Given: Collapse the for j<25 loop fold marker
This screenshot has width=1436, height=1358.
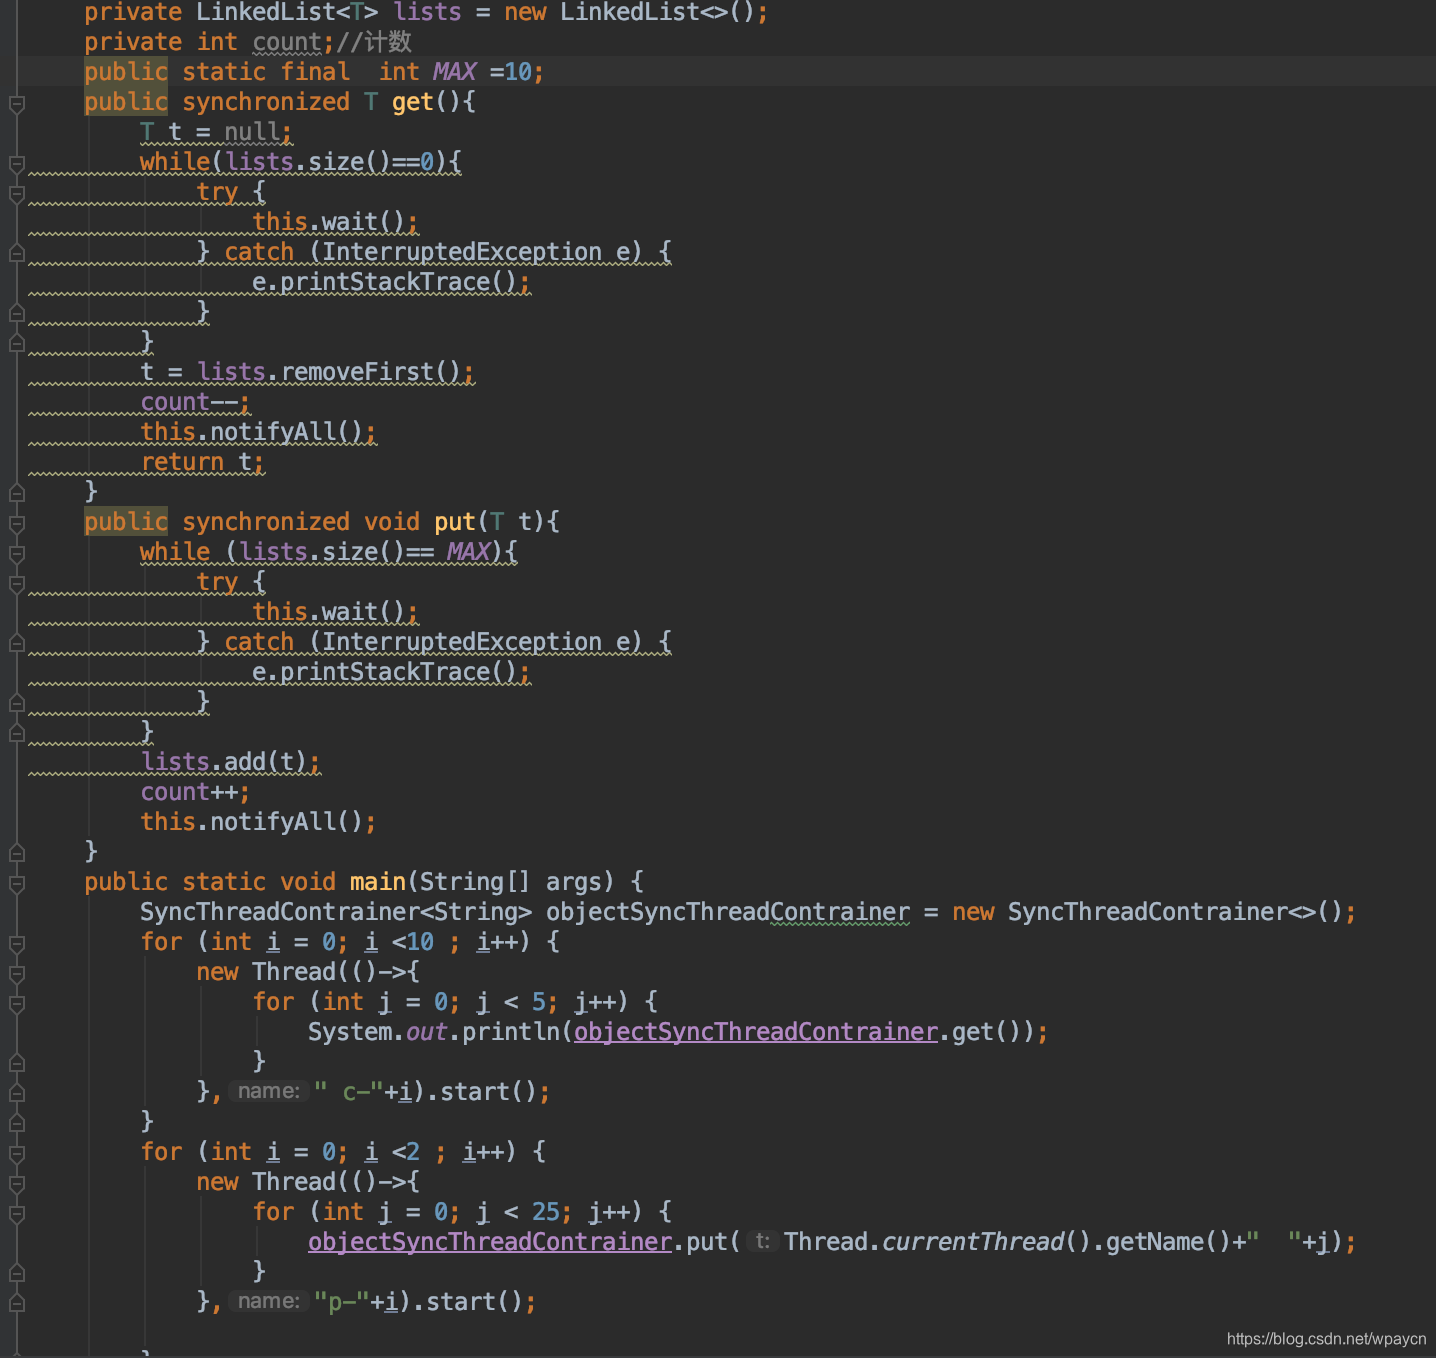Looking at the screenshot, I should (x=17, y=1213).
